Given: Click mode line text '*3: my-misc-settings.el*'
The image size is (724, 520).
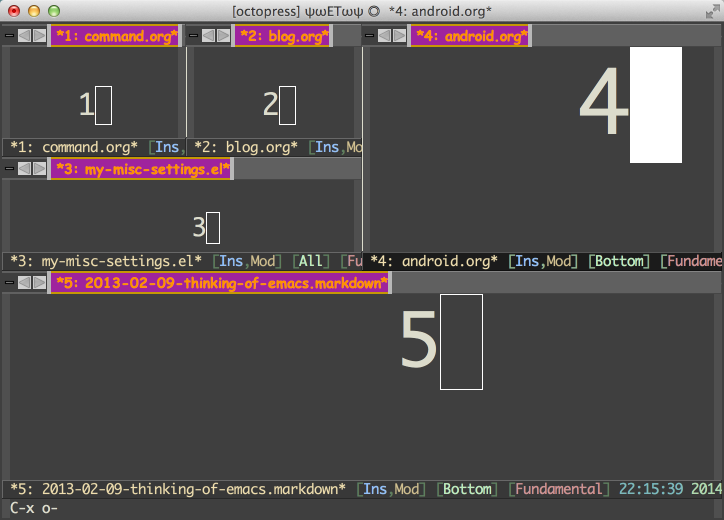Looking at the screenshot, I should [x=106, y=261].
